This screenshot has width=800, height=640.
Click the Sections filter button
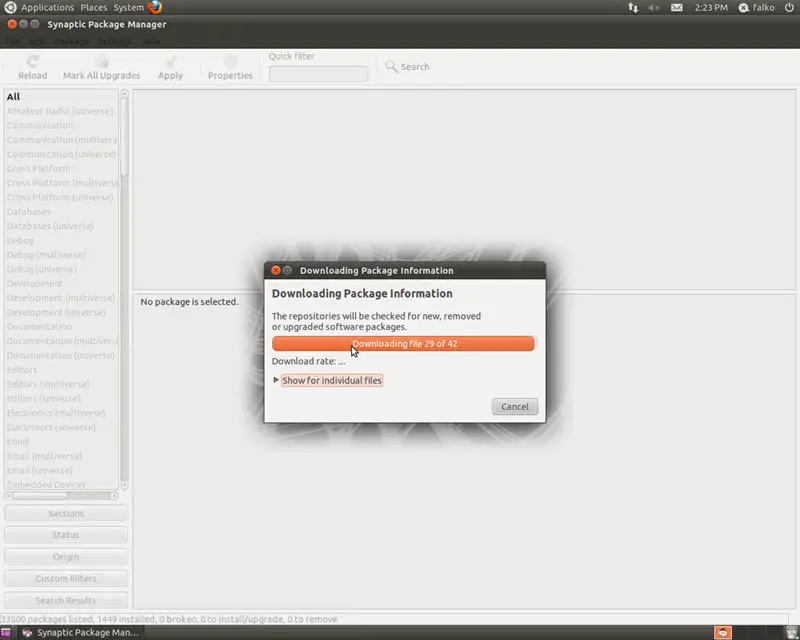pyautogui.click(x=66, y=513)
